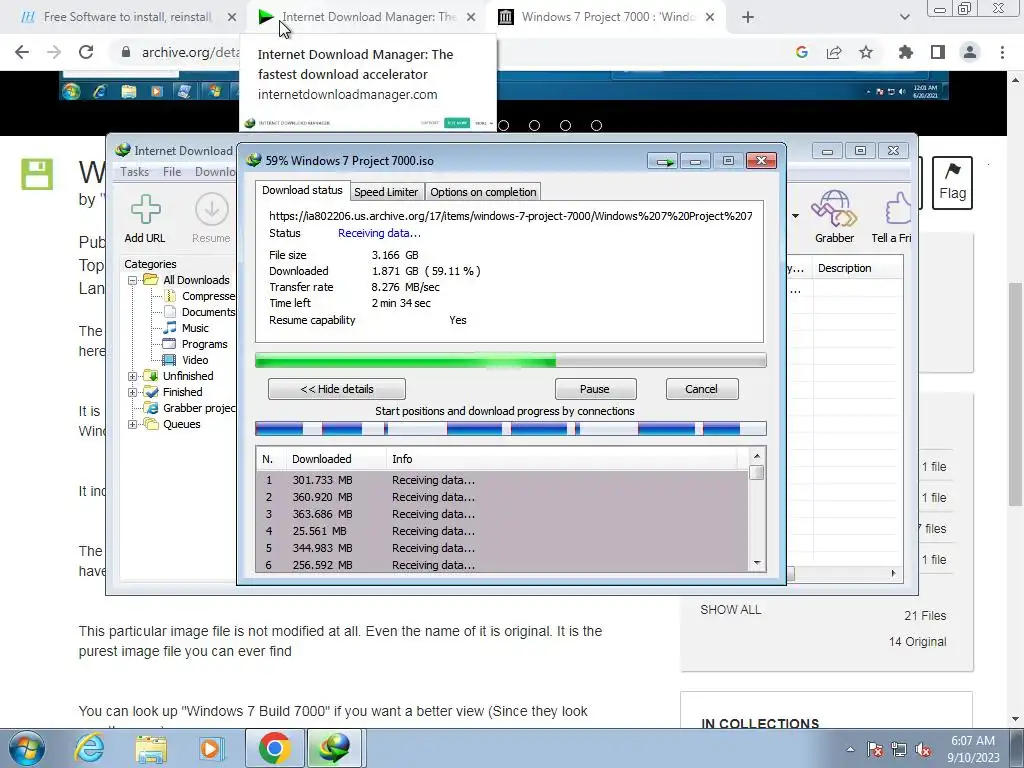Select the Documents category
This screenshot has width=1024, height=768.
[x=199, y=312]
